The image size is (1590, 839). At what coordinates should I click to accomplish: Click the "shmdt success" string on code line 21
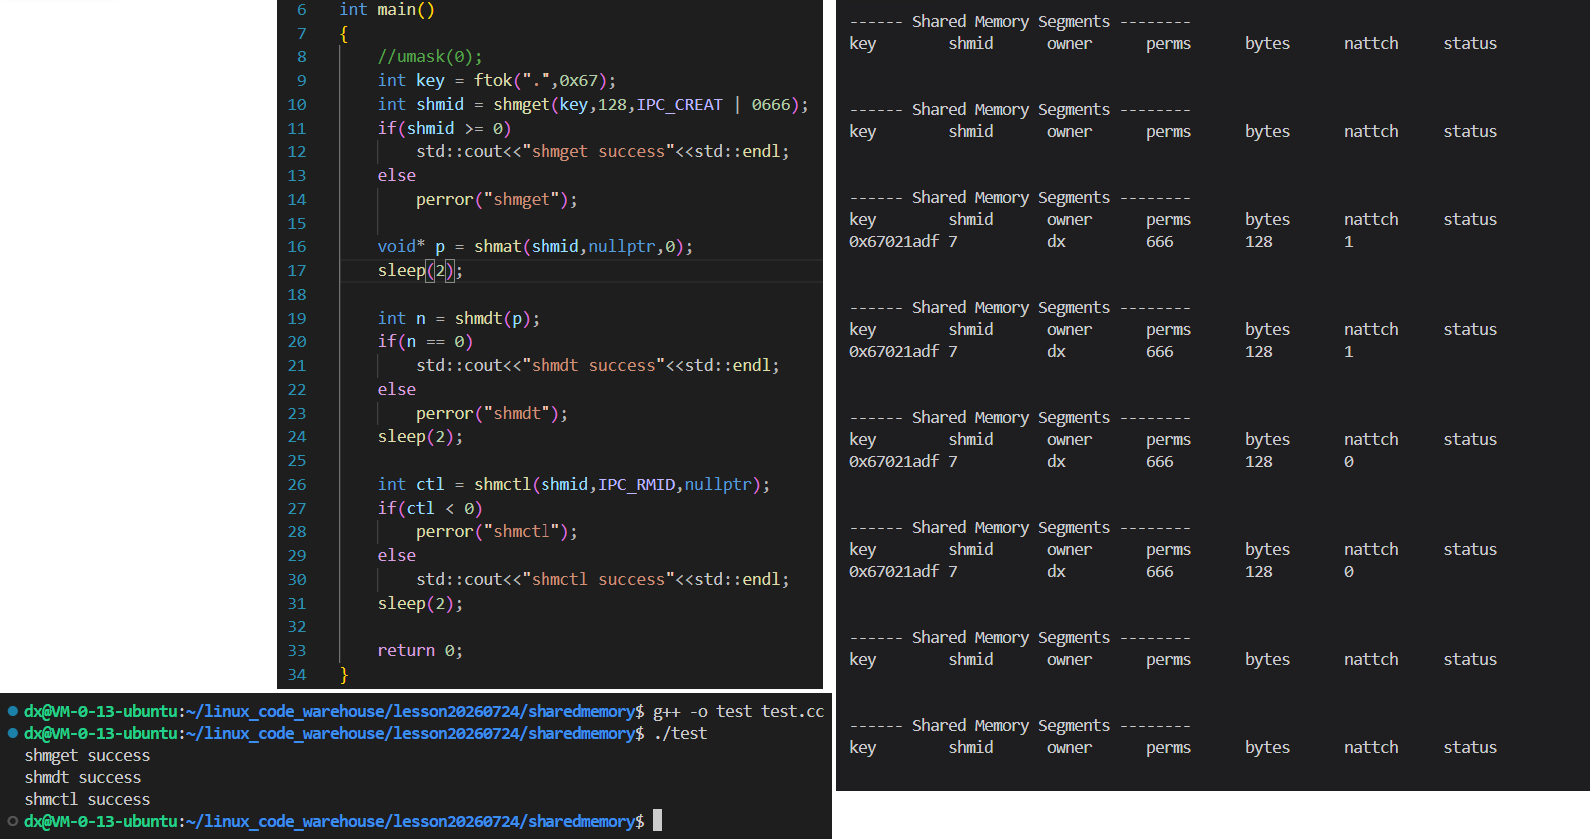tap(593, 366)
